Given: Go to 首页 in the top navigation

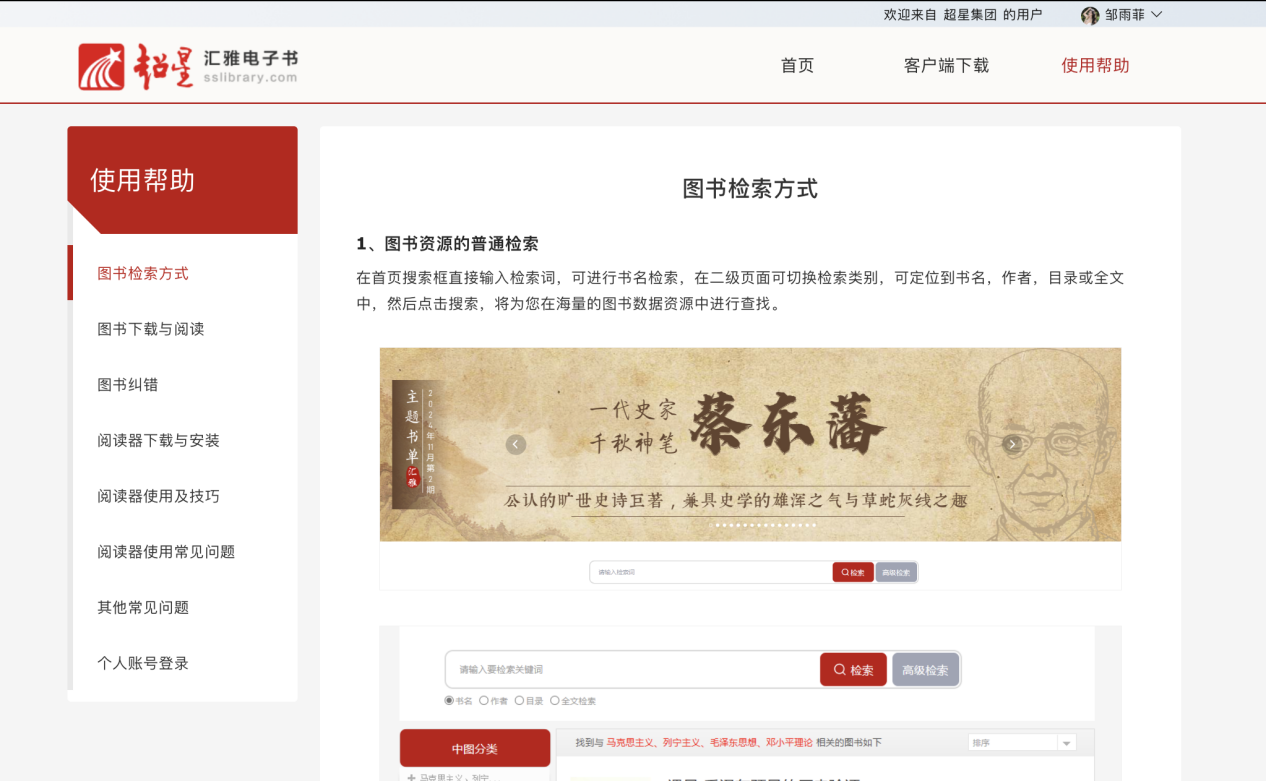Looking at the screenshot, I should coord(797,66).
